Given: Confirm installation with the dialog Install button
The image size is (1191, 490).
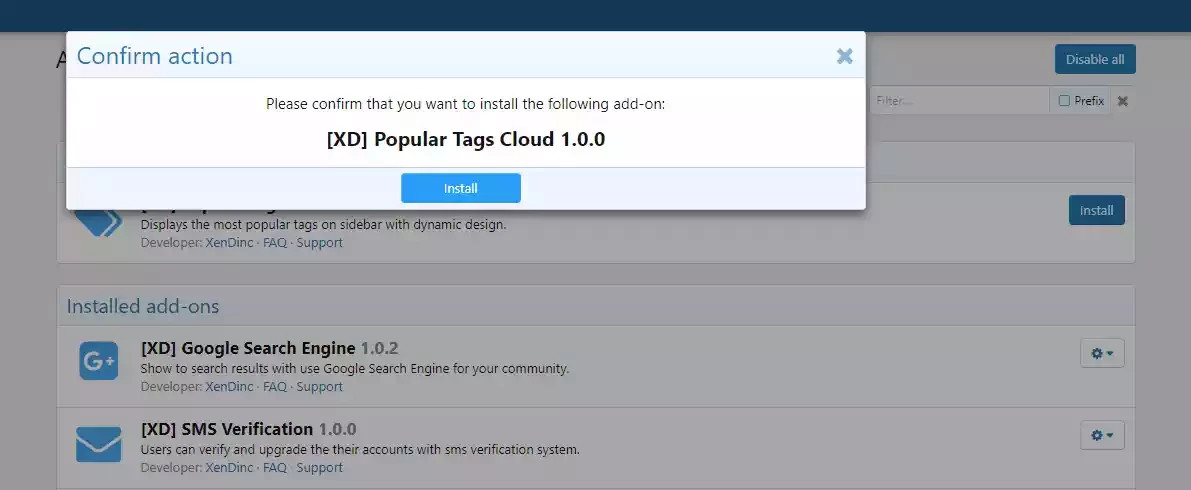Looking at the screenshot, I should click(x=460, y=188).
